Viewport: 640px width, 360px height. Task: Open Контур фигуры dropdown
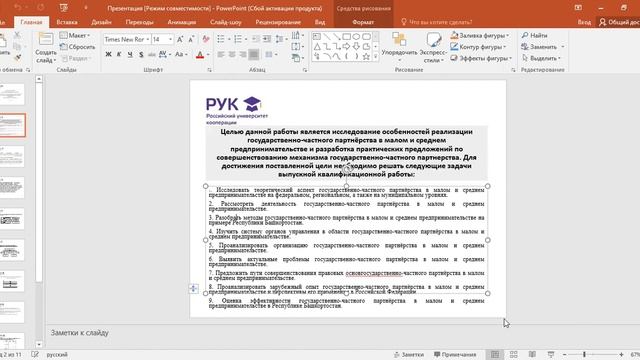click(x=478, y=47)
